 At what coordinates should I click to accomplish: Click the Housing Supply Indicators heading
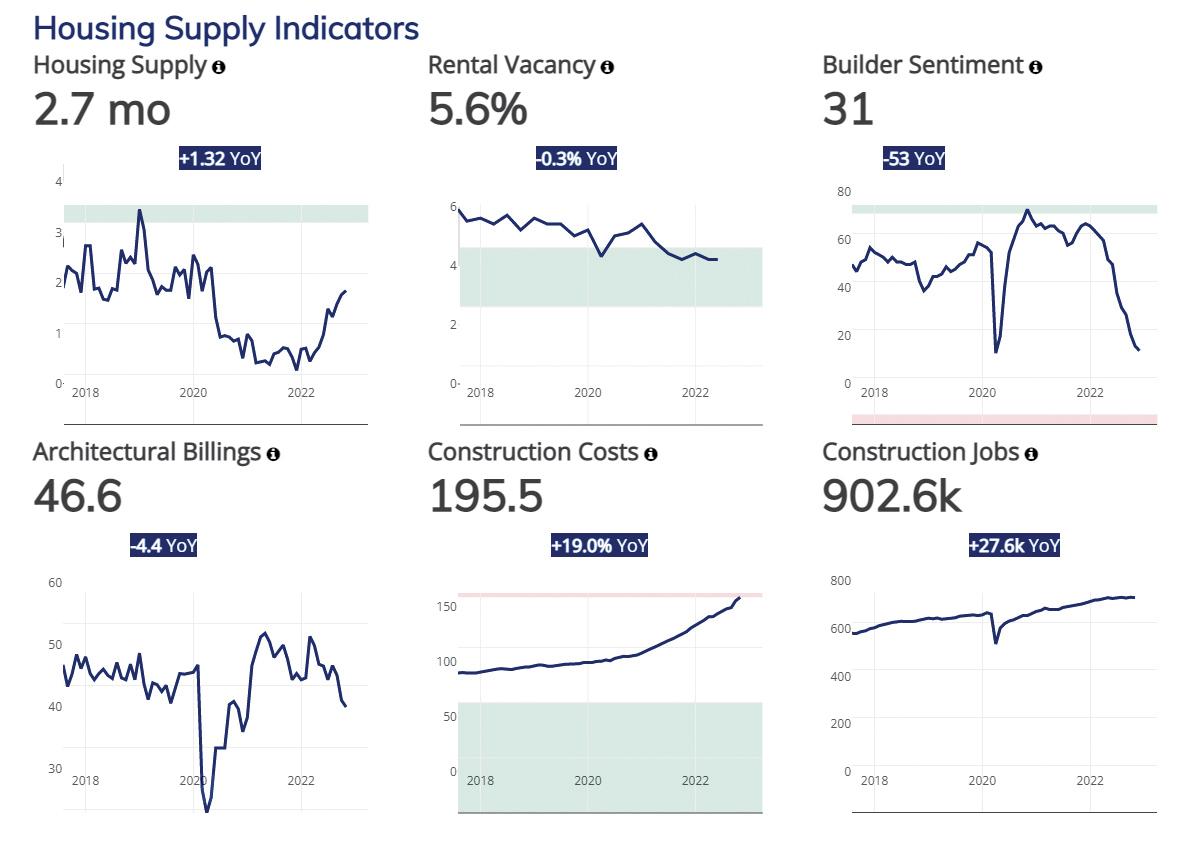click(x=226, y=27)
